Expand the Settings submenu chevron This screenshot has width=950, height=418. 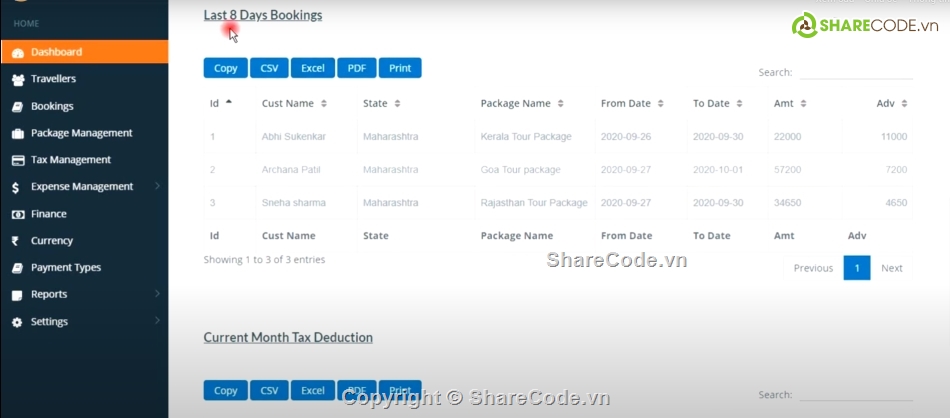tap(157, 321)
